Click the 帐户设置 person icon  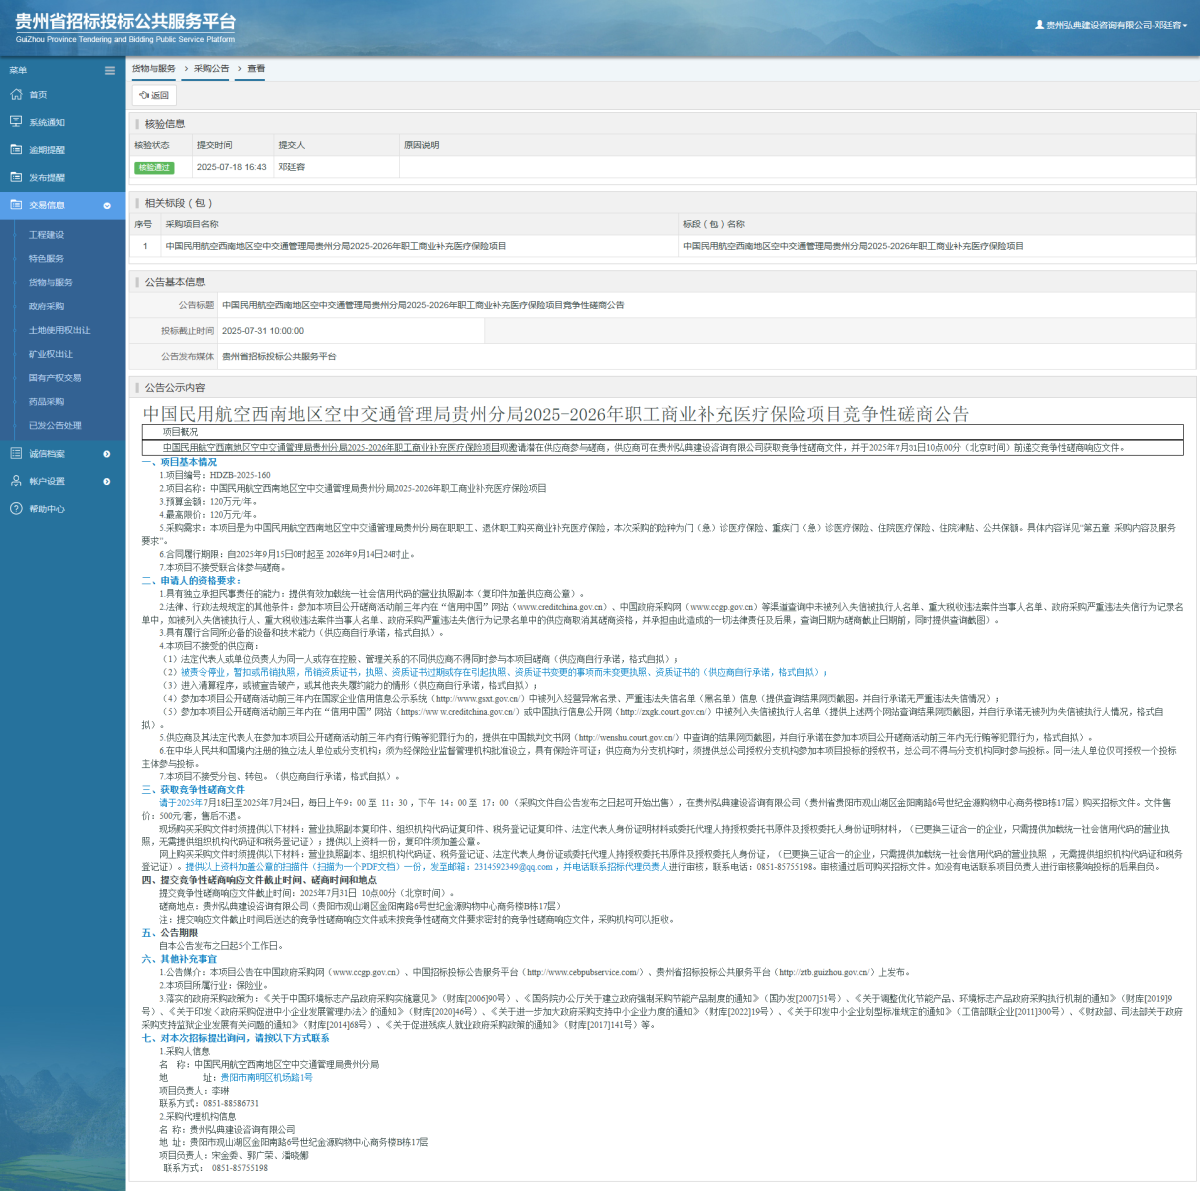coord(16,481)
